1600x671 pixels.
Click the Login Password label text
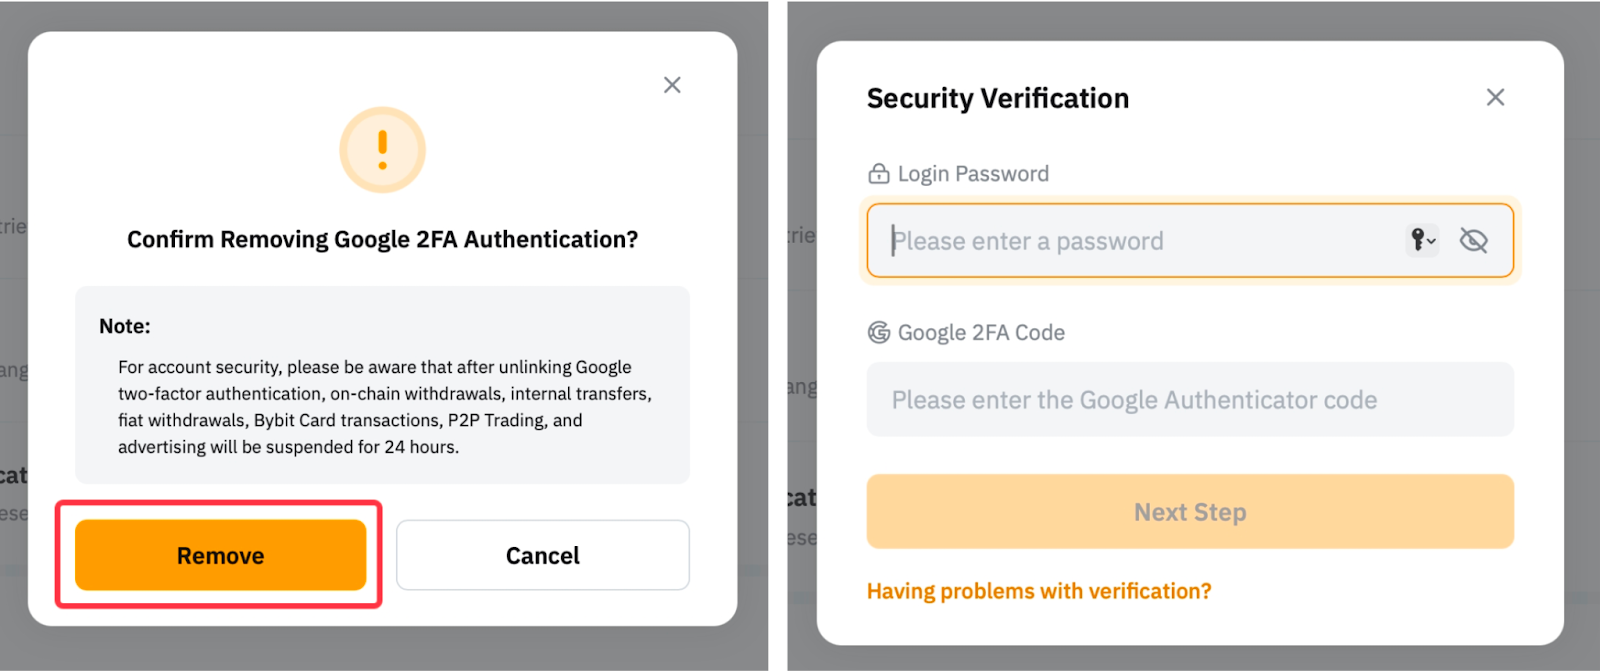click(973, 174)
